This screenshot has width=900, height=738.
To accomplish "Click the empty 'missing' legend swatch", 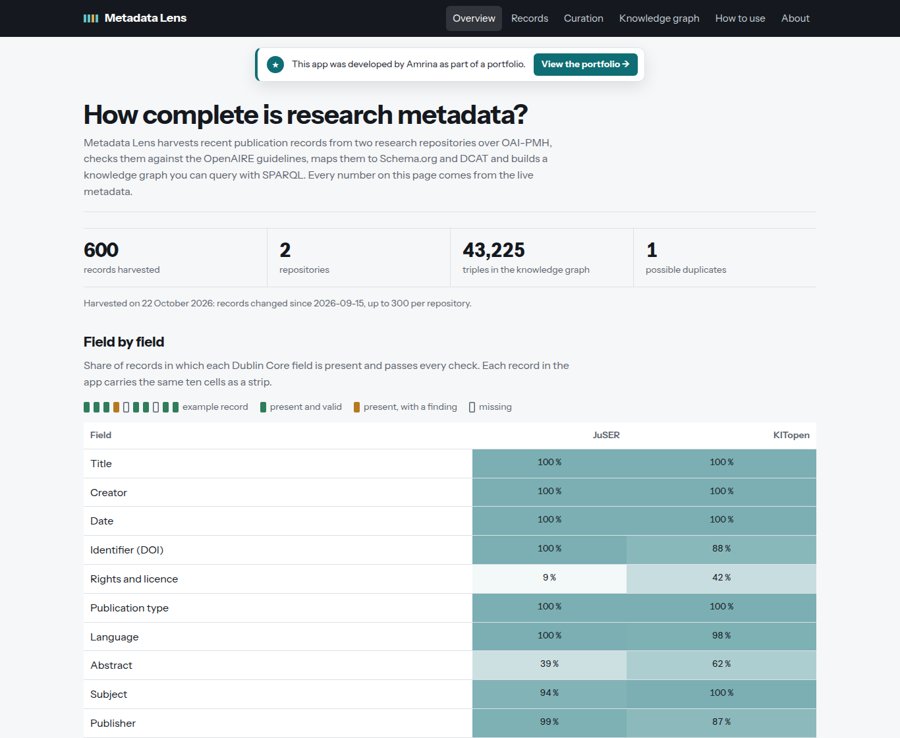I will [x=472, y=407].
